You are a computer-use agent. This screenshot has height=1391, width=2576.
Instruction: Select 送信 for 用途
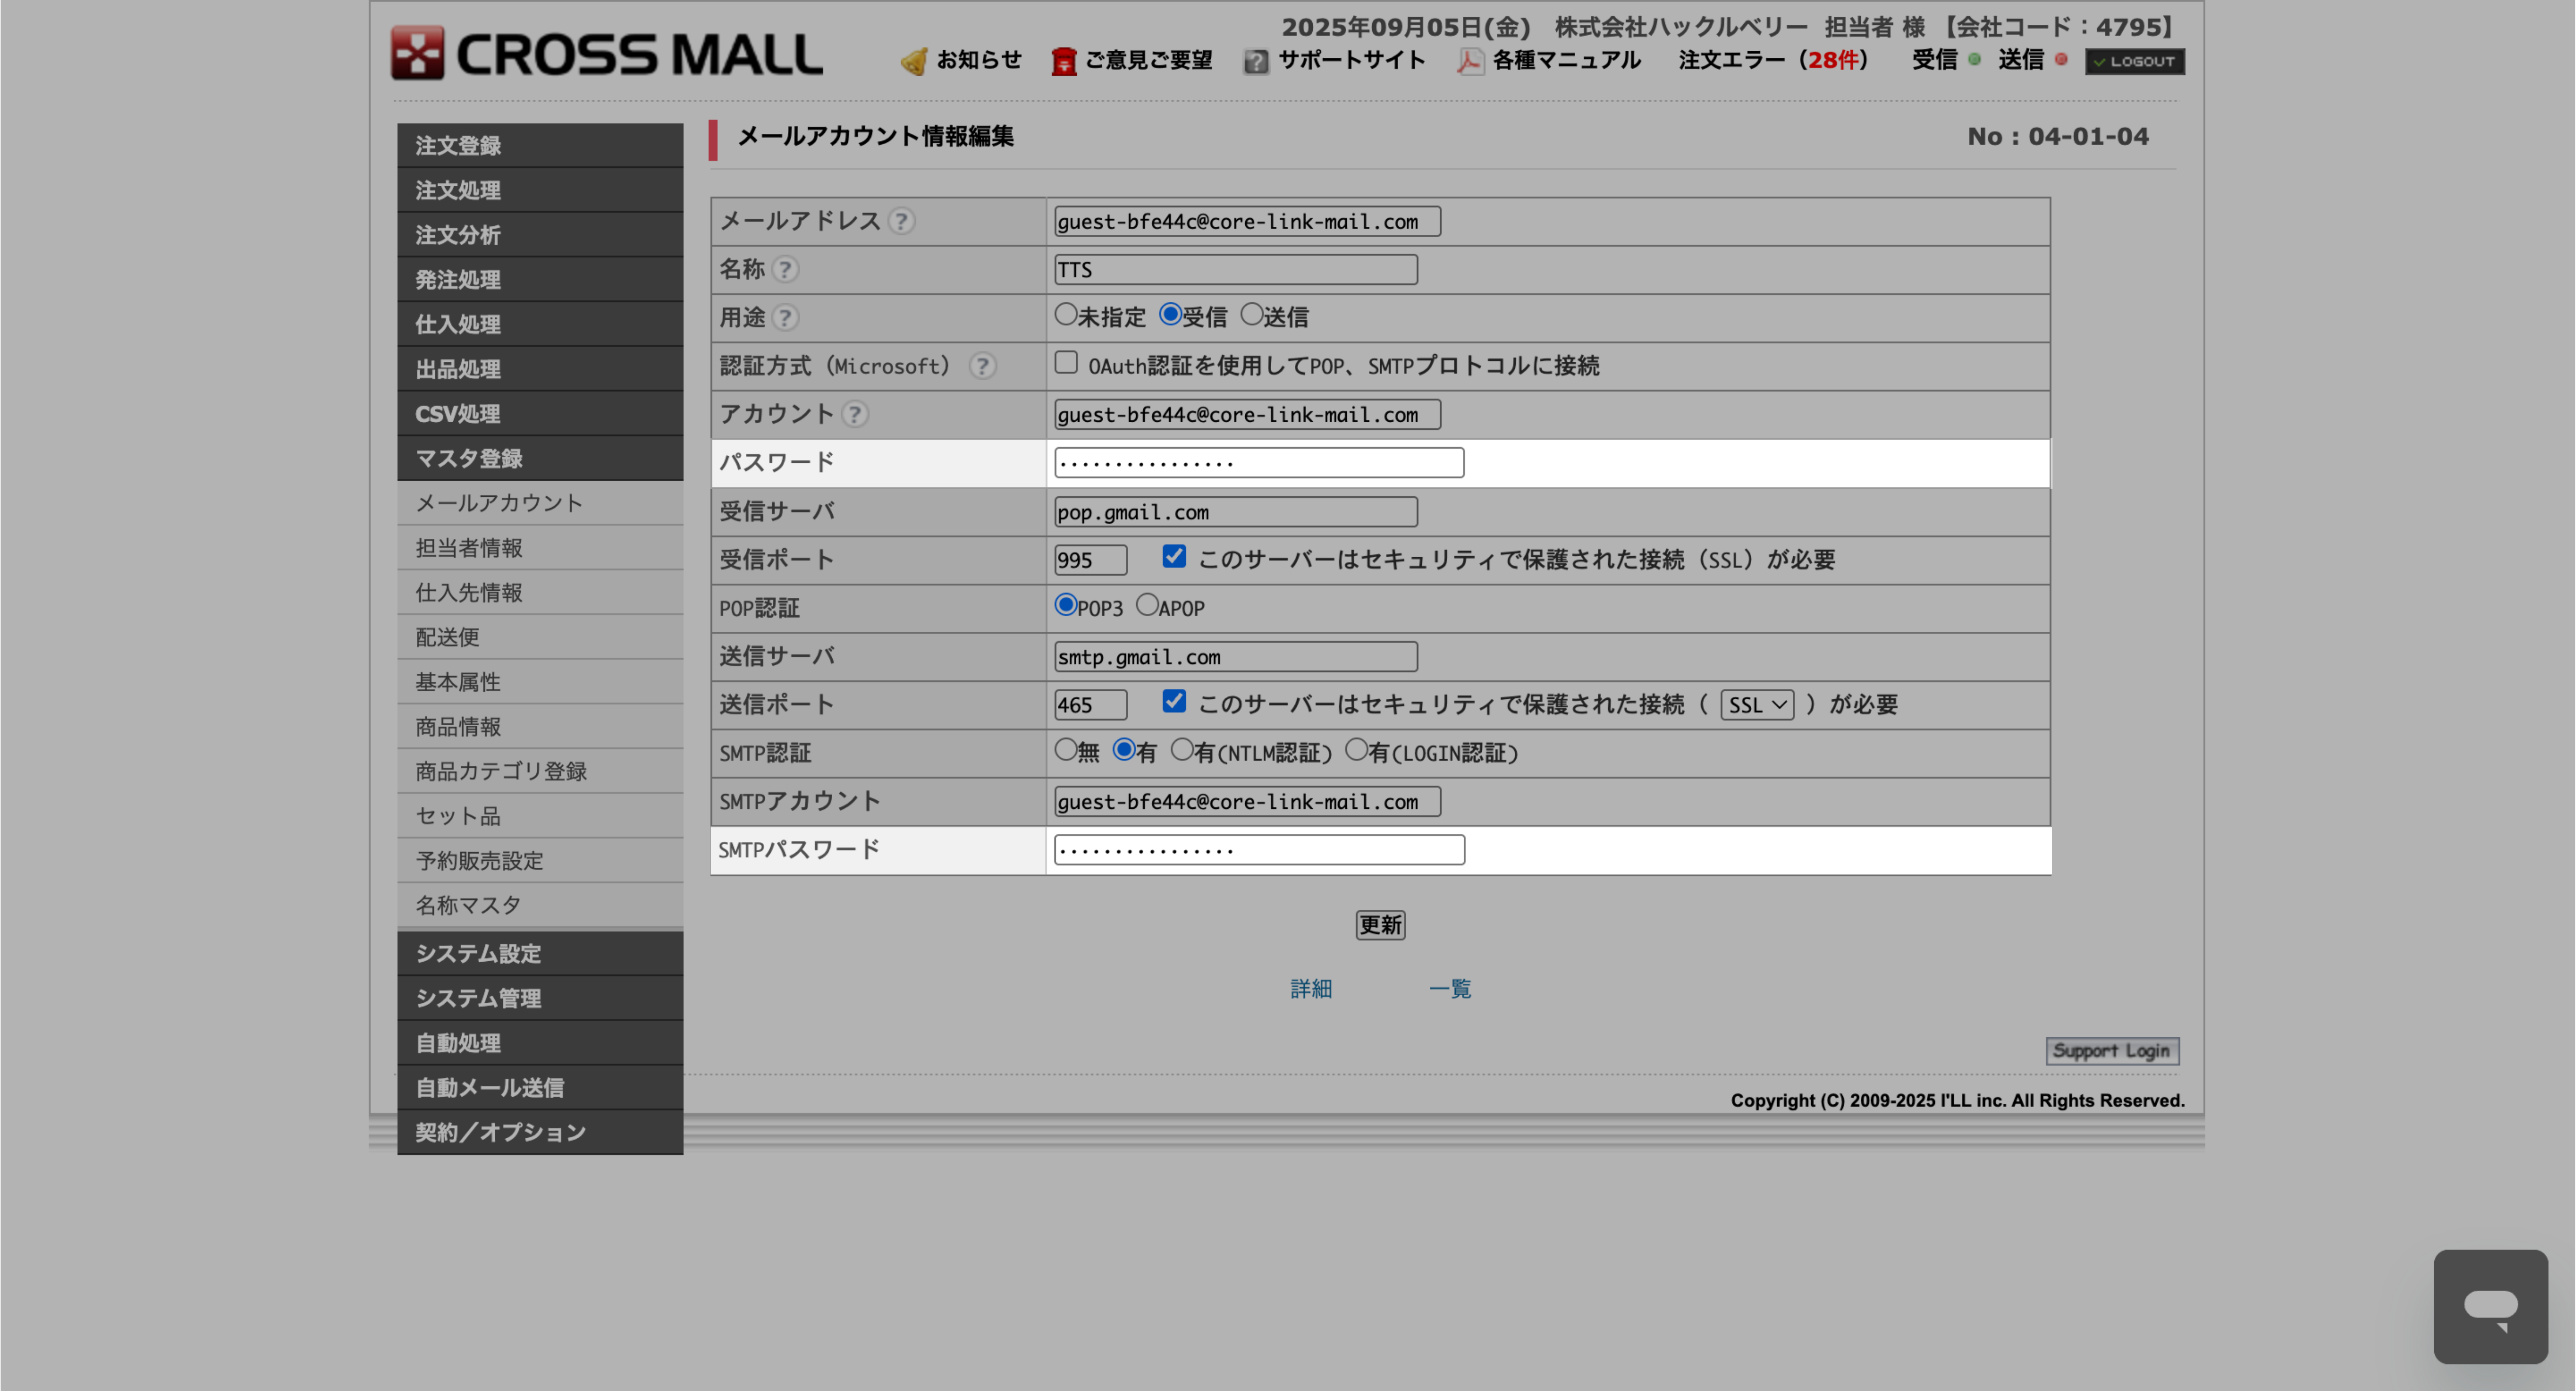(1251, 315)
